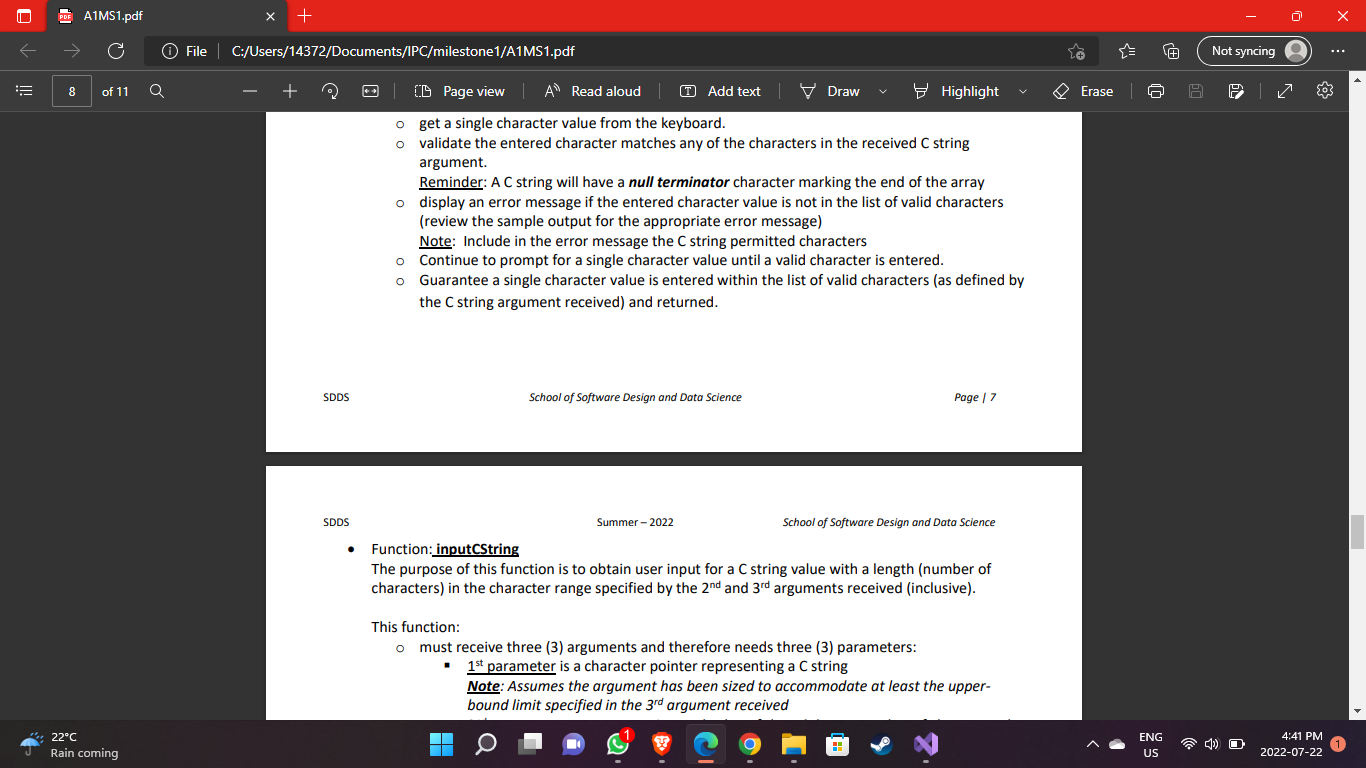This screenshot has height=768, width=1366.
Task: Activate the Highlight tool
Action: point(958,90)
